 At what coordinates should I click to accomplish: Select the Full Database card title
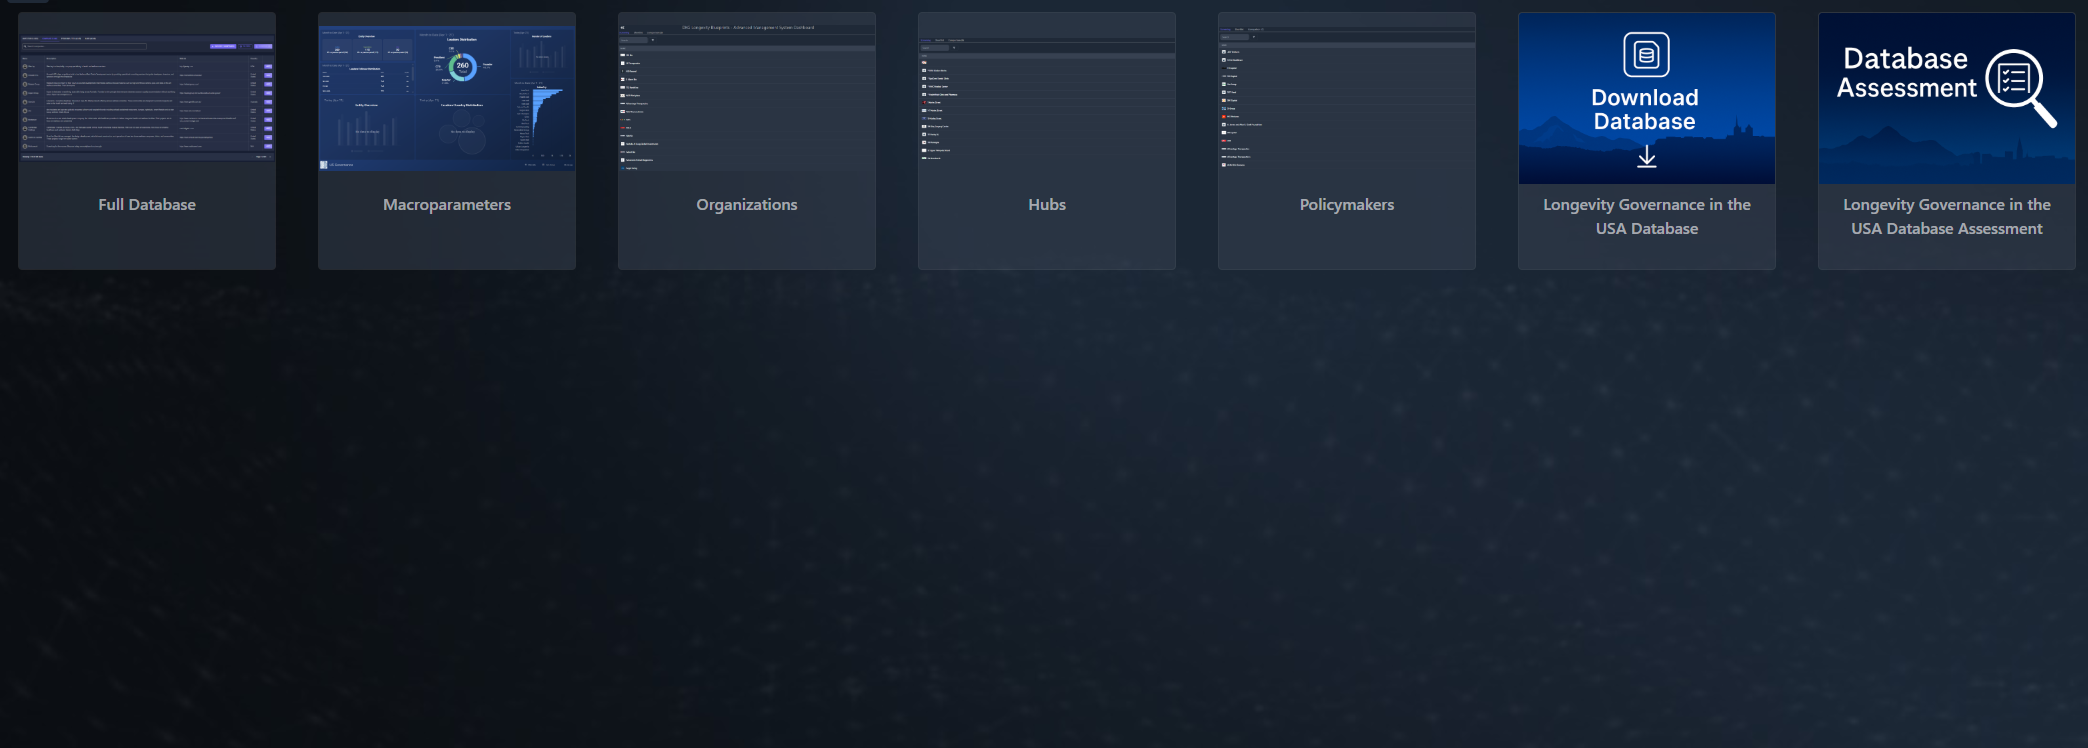(147, 205)
